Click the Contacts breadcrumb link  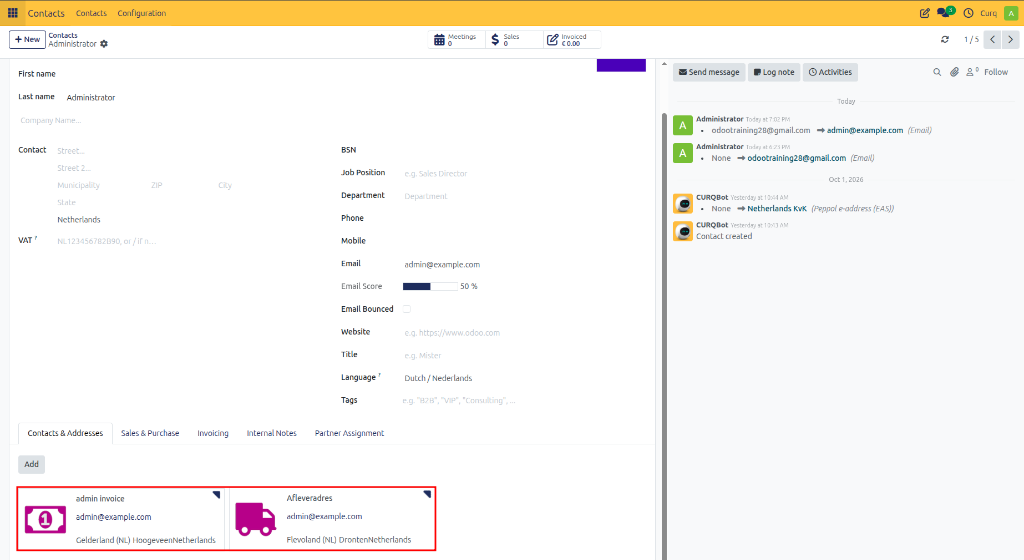pyautogui.click(x=63, y=35)
